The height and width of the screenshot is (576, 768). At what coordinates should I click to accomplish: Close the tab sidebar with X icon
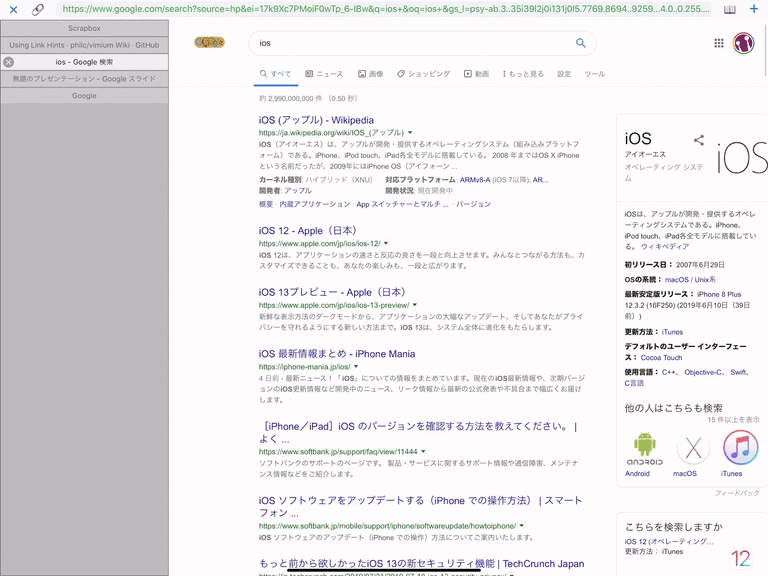tap(13, 9)
